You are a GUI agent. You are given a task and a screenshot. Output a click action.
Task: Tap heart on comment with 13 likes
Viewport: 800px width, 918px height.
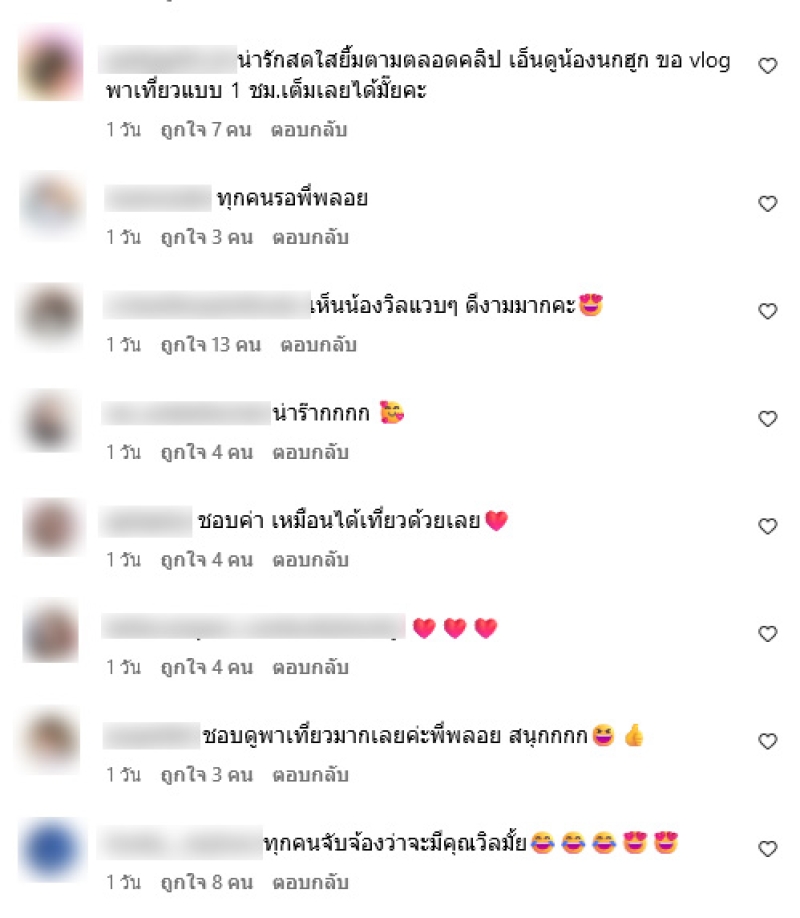pyautogui.click(x=767, y=311)
